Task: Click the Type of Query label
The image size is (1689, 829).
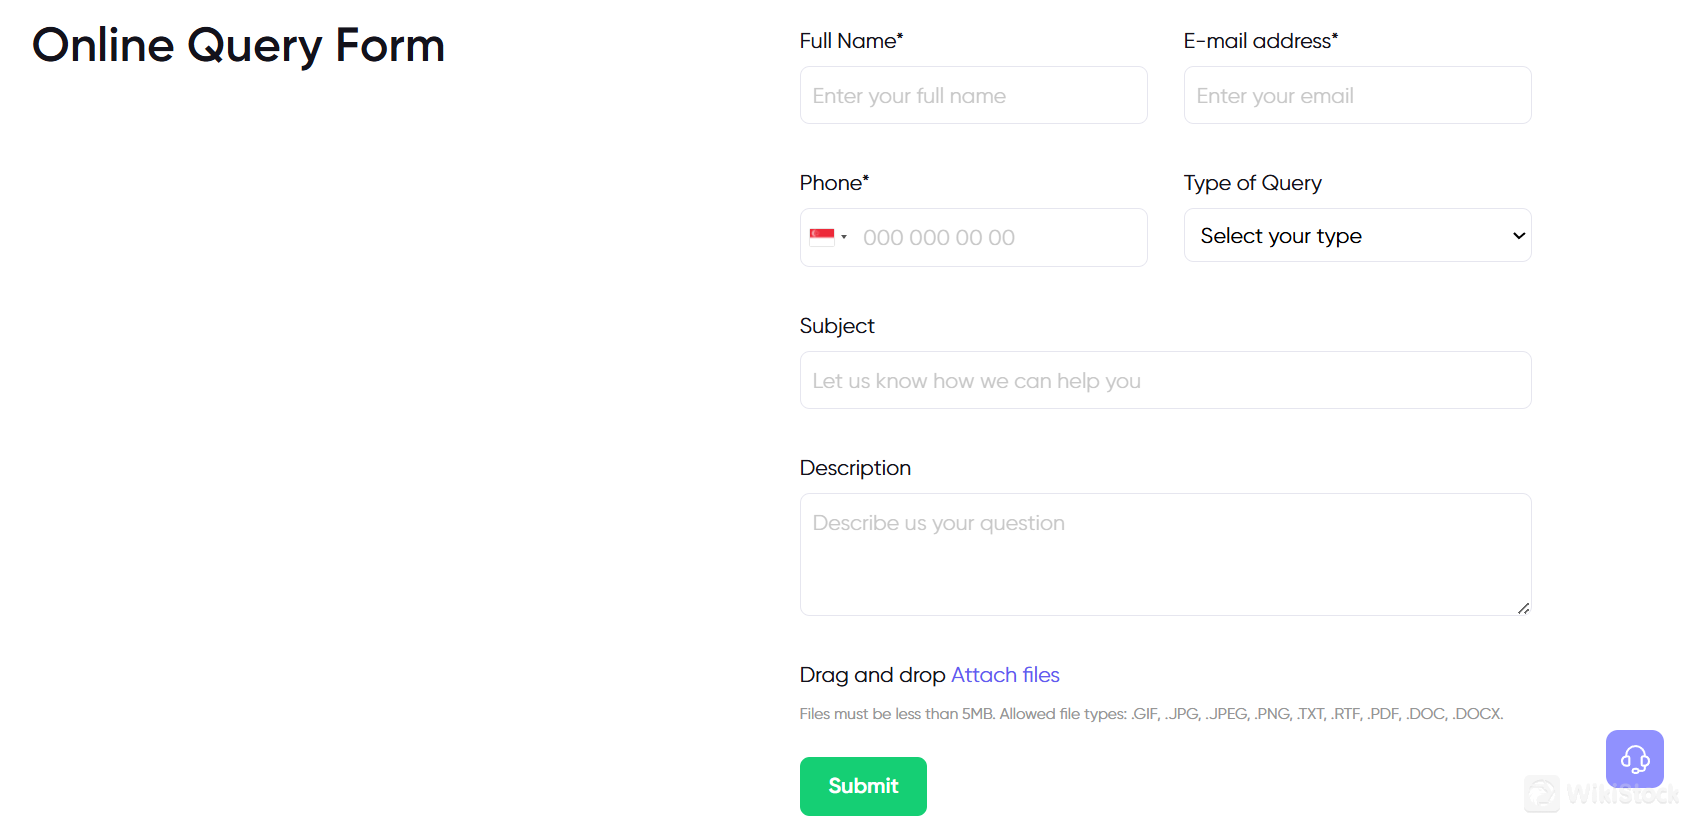Action: 1252,183
